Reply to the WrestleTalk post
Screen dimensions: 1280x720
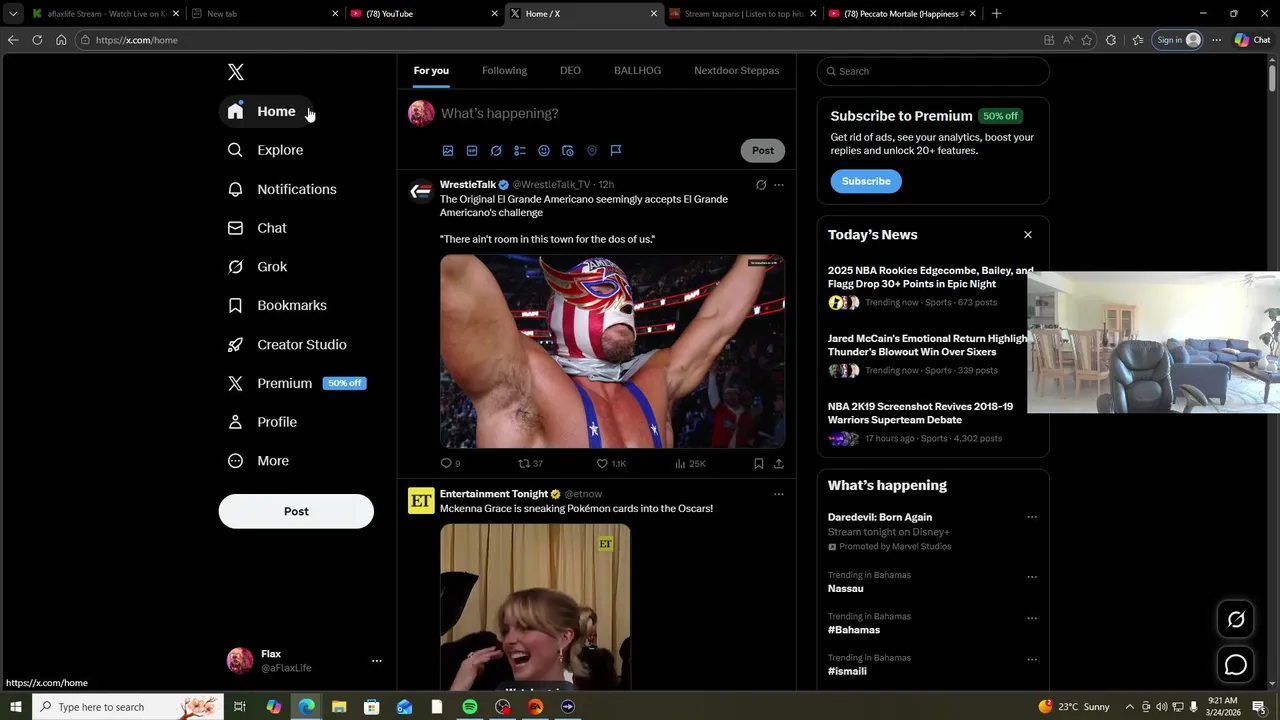450,464
